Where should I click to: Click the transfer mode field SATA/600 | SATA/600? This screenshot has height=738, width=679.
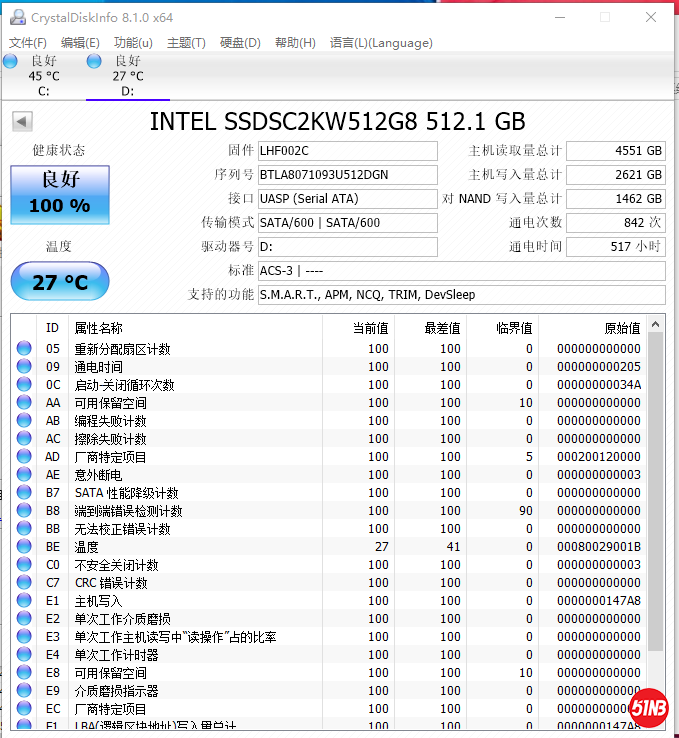(348, 223)
